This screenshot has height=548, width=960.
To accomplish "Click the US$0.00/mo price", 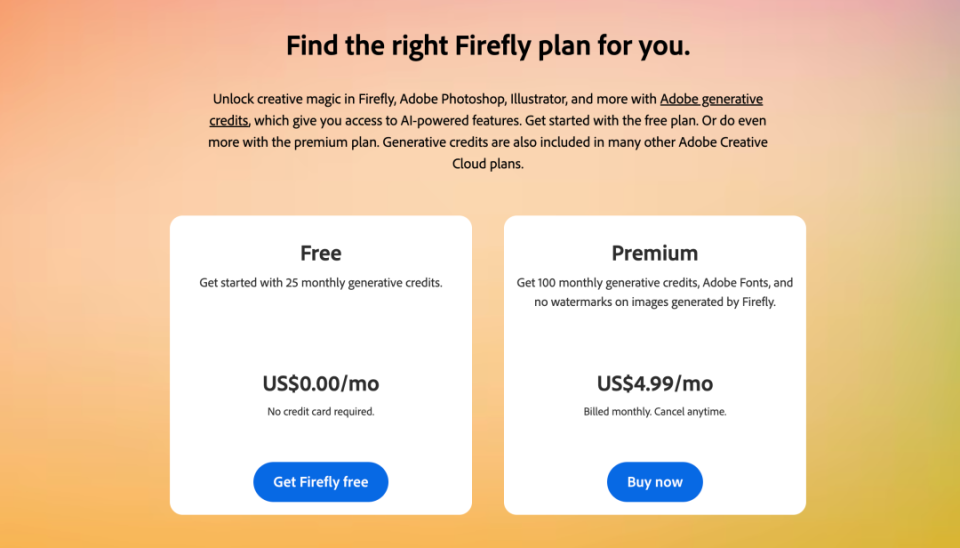I will [320, 383].
